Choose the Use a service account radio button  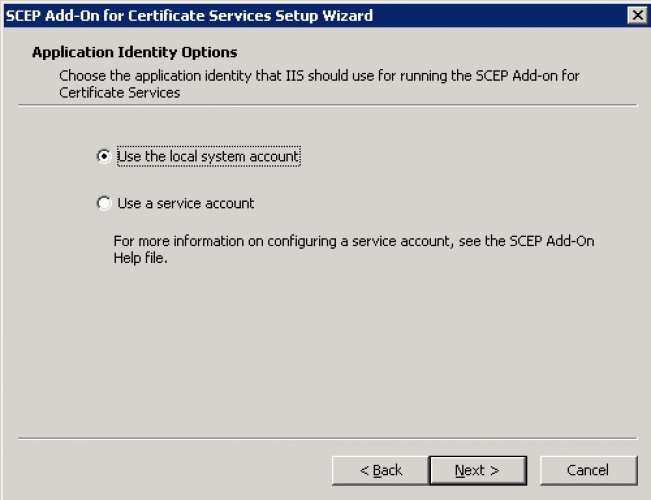(x=104, y=203)
